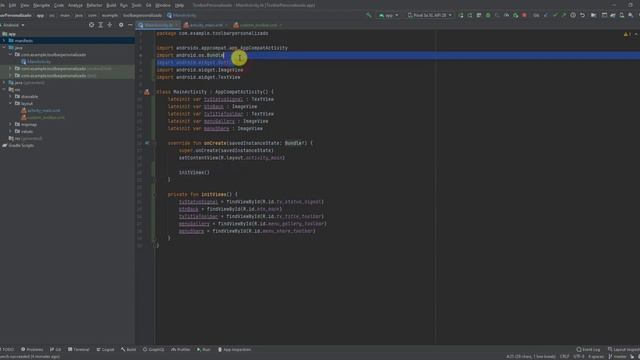
Task: Open the Analyze menu
Action: 75,5
